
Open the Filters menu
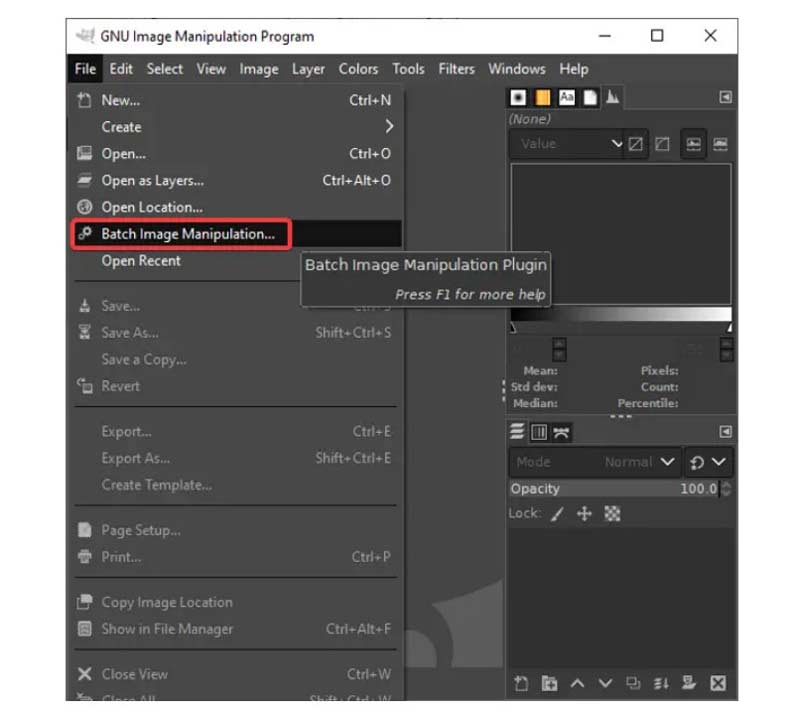pyautogui.click(x=456, y=69)
